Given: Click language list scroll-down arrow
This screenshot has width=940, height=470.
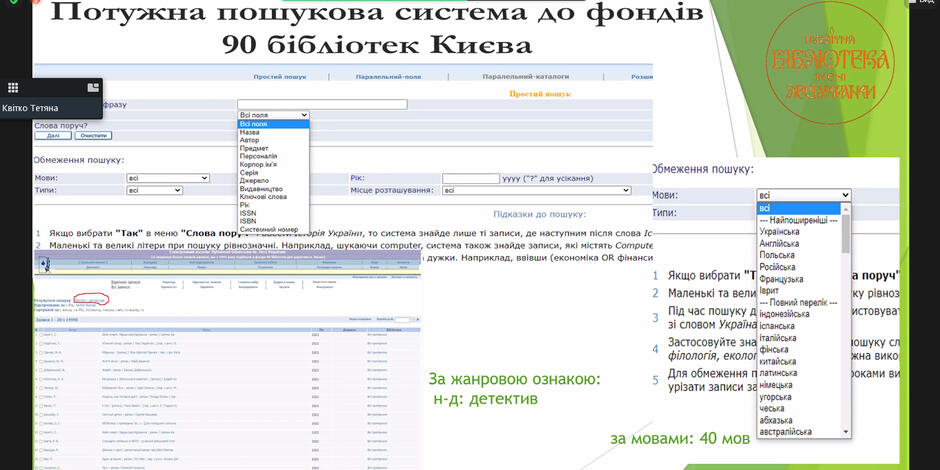Looking at the screenshot, I should [x=846, y=432].
